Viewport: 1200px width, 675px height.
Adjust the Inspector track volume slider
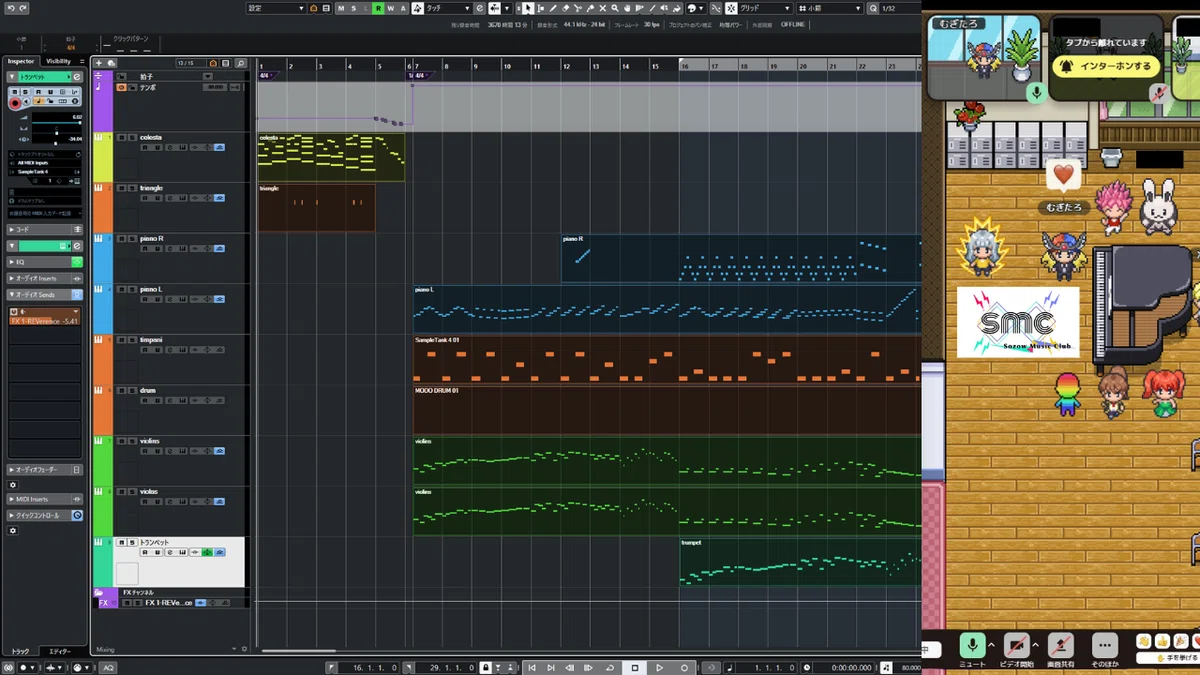tap(56, 123)
